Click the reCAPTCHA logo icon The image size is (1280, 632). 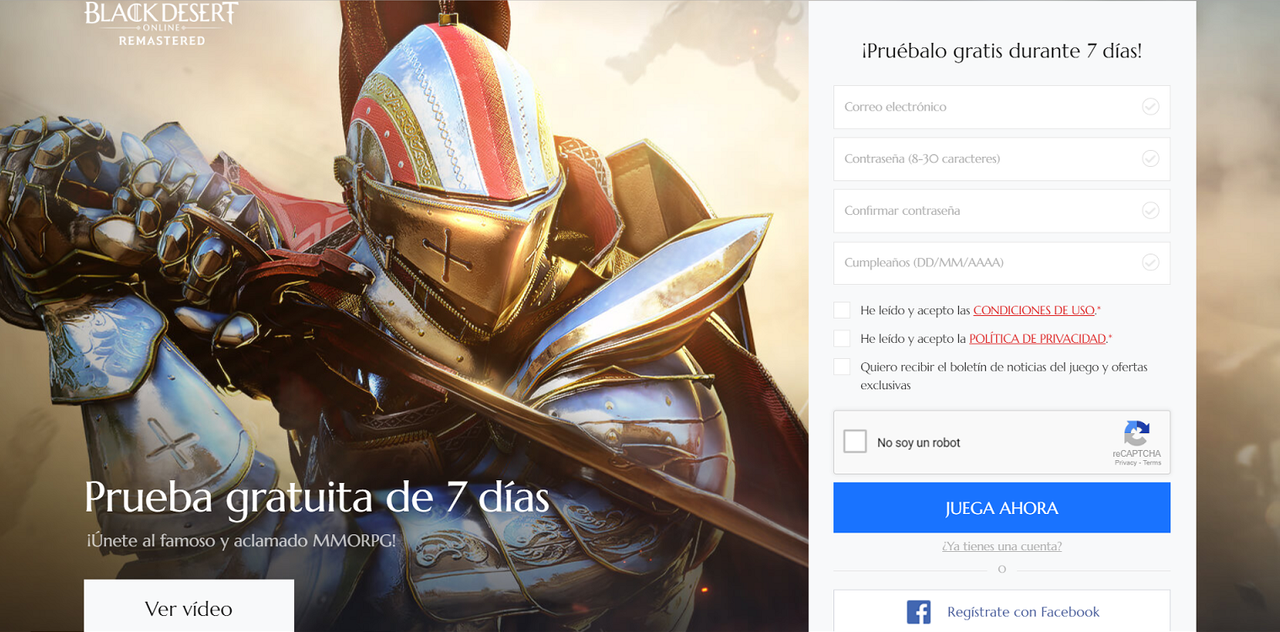coord(1137,433)
